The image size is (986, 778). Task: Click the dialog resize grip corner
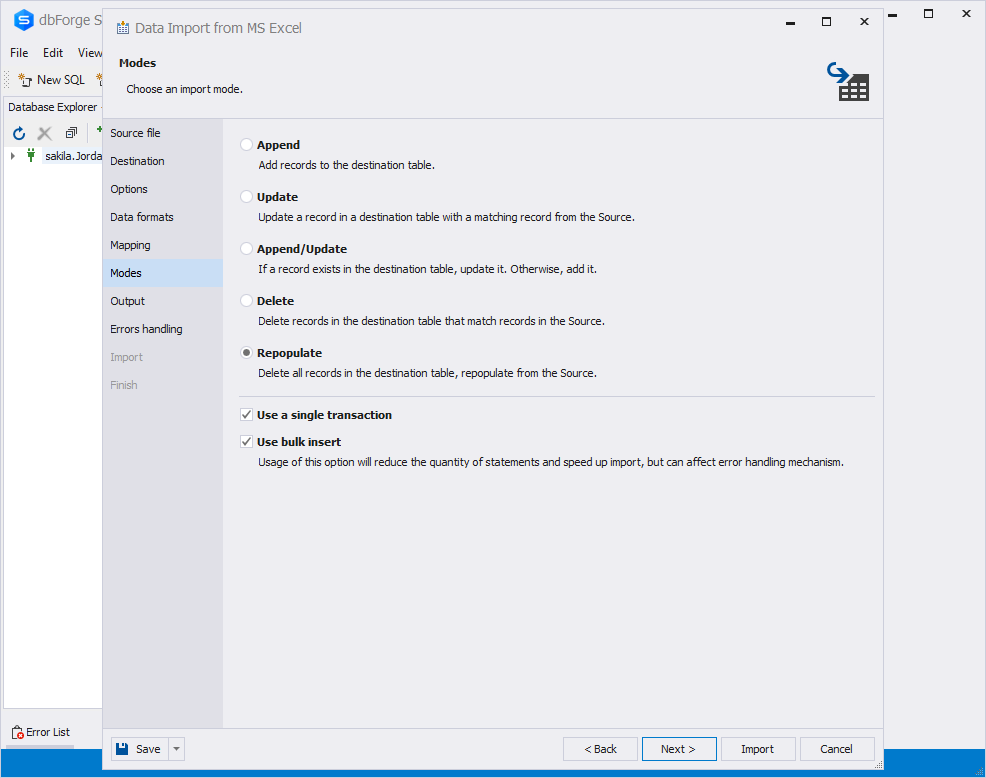tap(878, 764)
